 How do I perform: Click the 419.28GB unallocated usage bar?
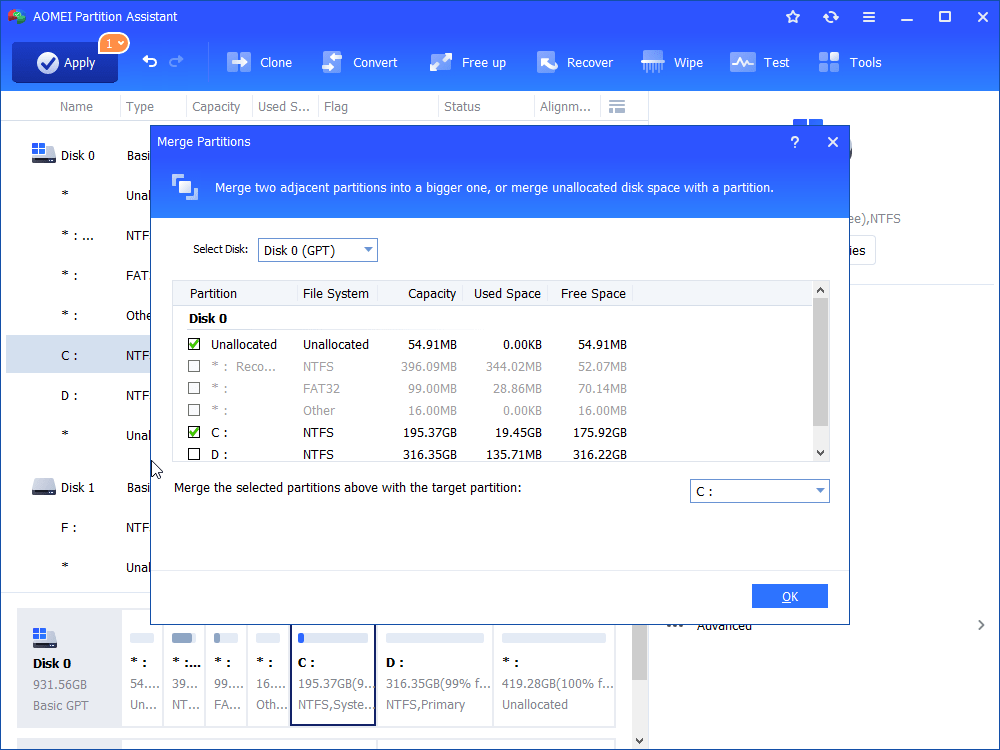554,638
